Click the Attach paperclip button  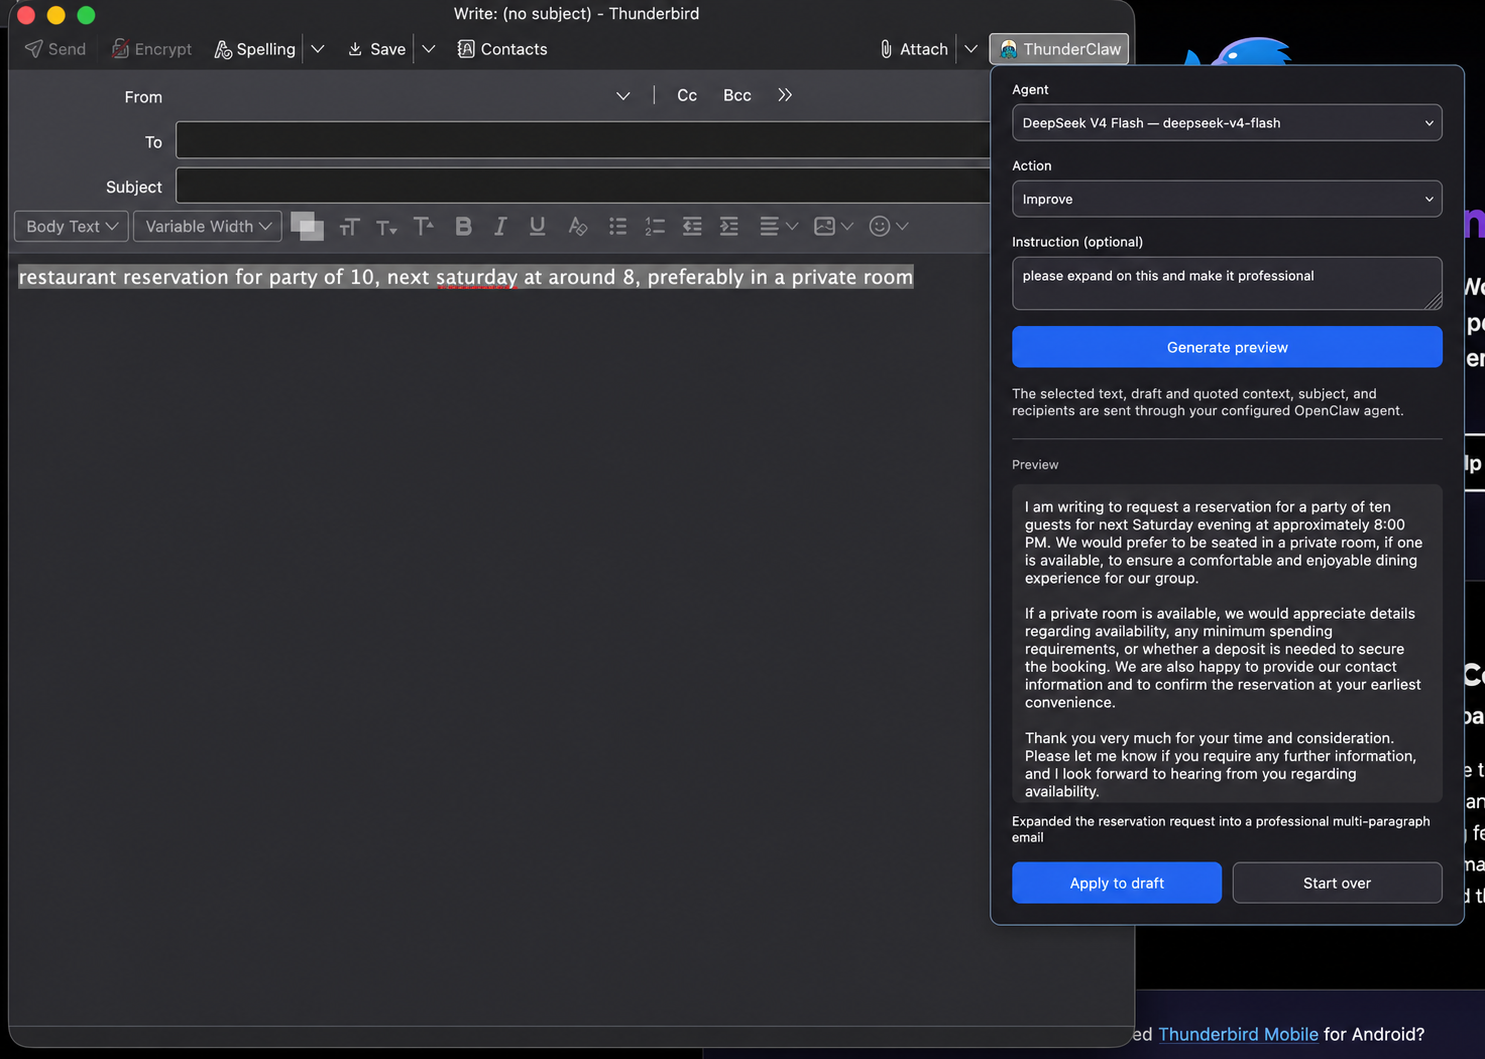913,49
